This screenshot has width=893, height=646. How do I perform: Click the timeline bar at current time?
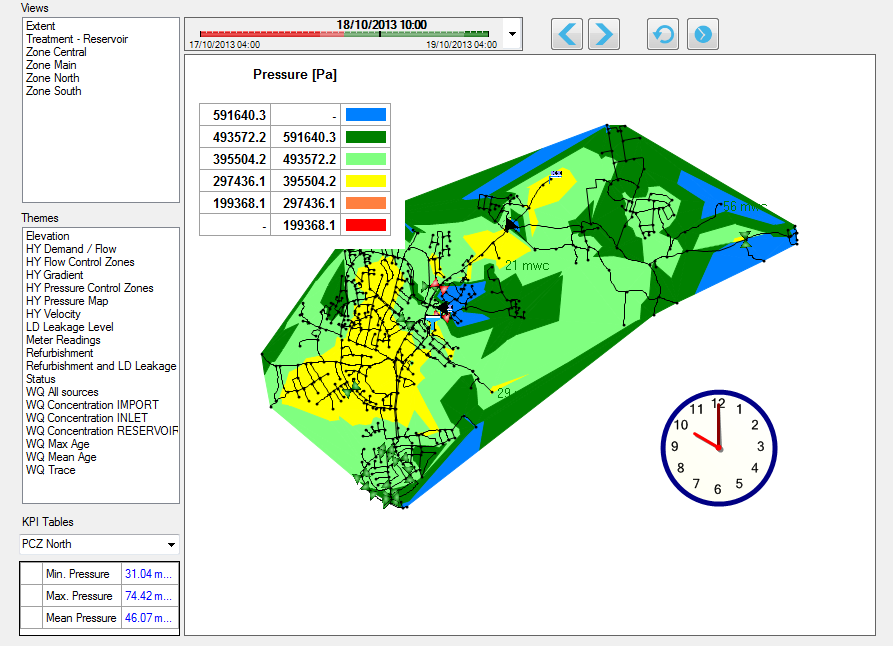[x=379, y=34]
